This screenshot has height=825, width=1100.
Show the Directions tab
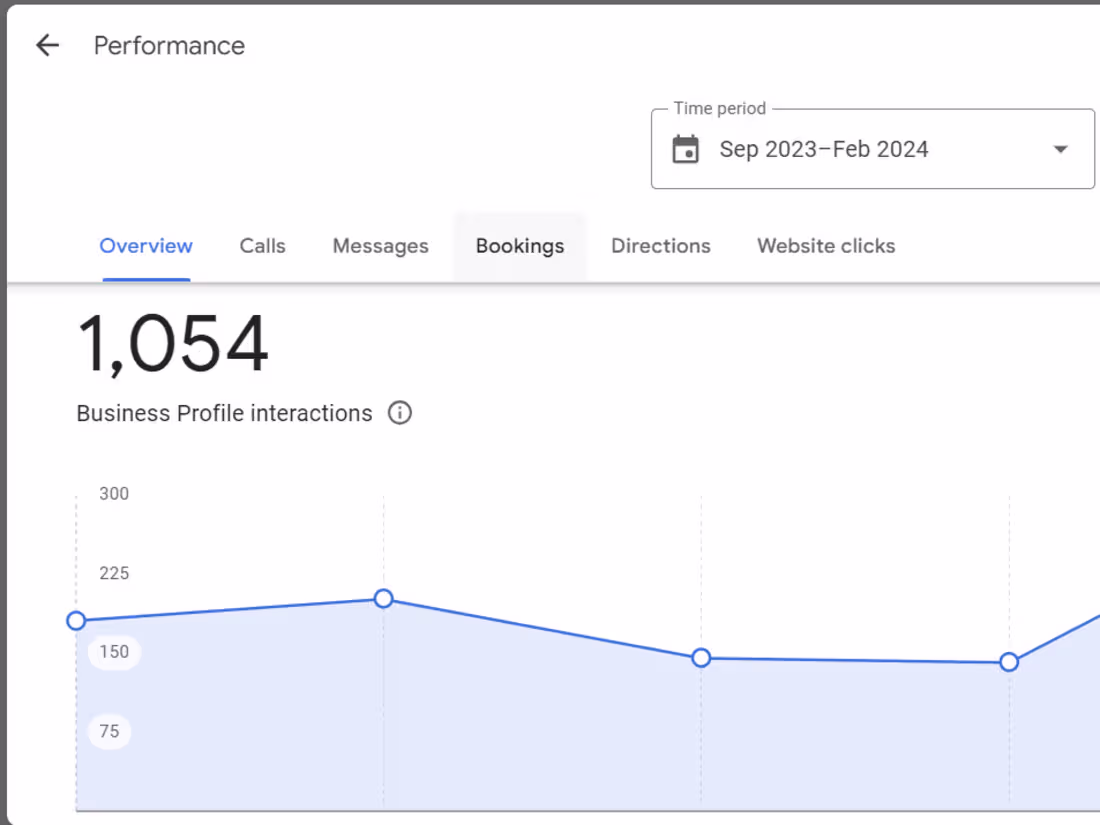[x=661, y=246]
